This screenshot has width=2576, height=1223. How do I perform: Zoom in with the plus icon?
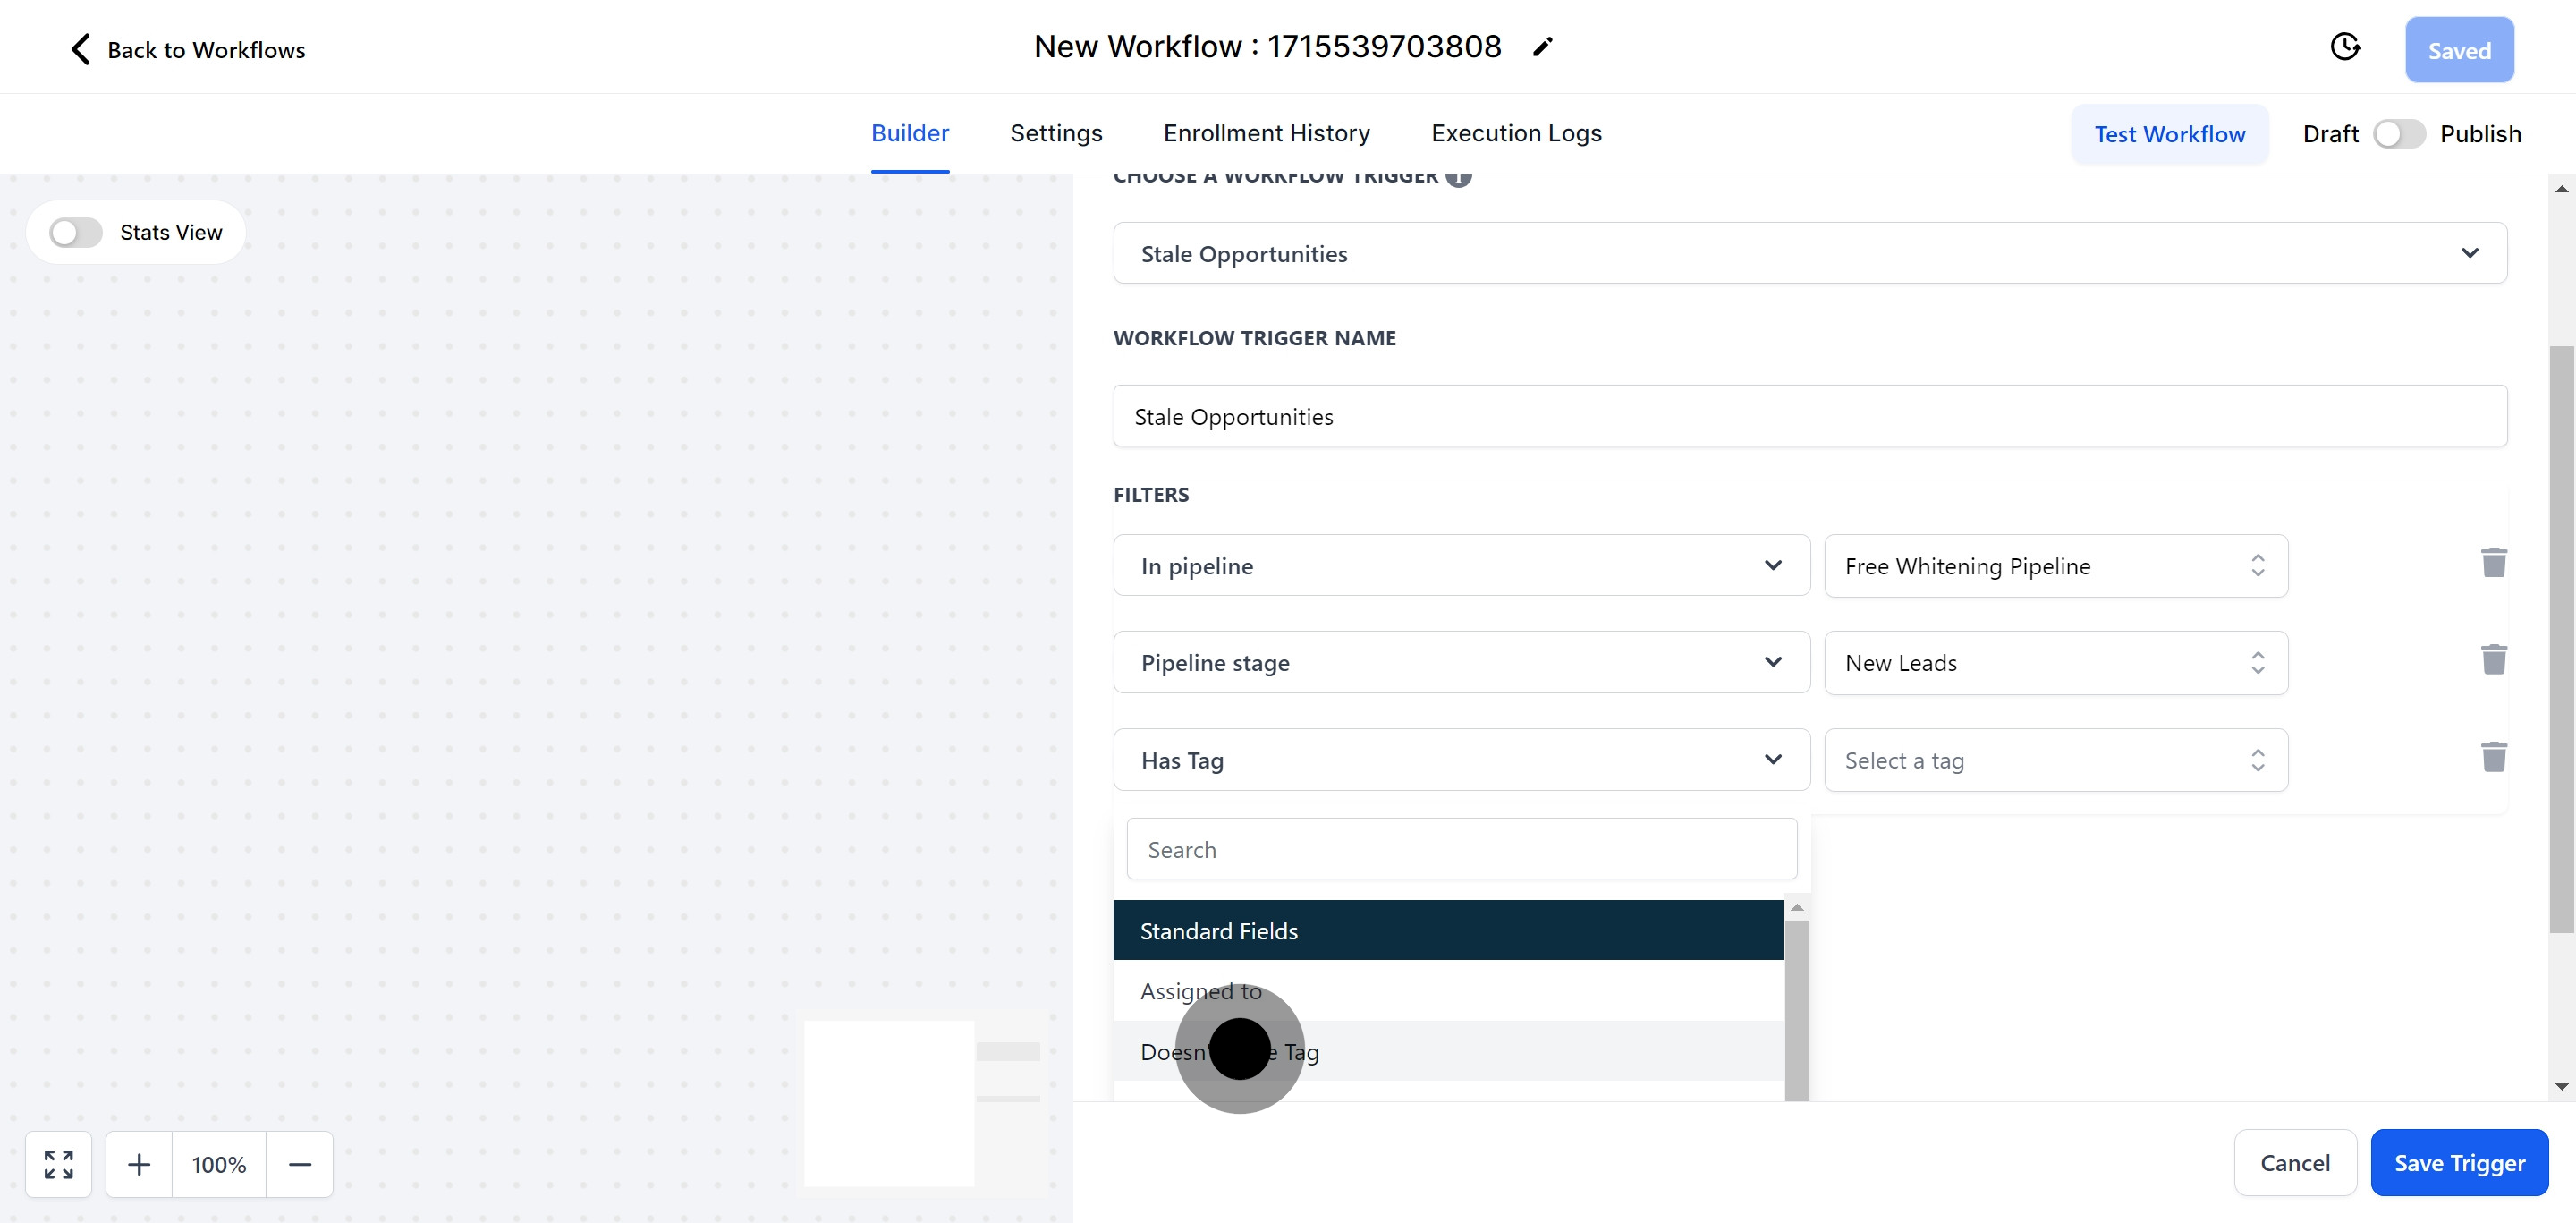click(139, 1164)
